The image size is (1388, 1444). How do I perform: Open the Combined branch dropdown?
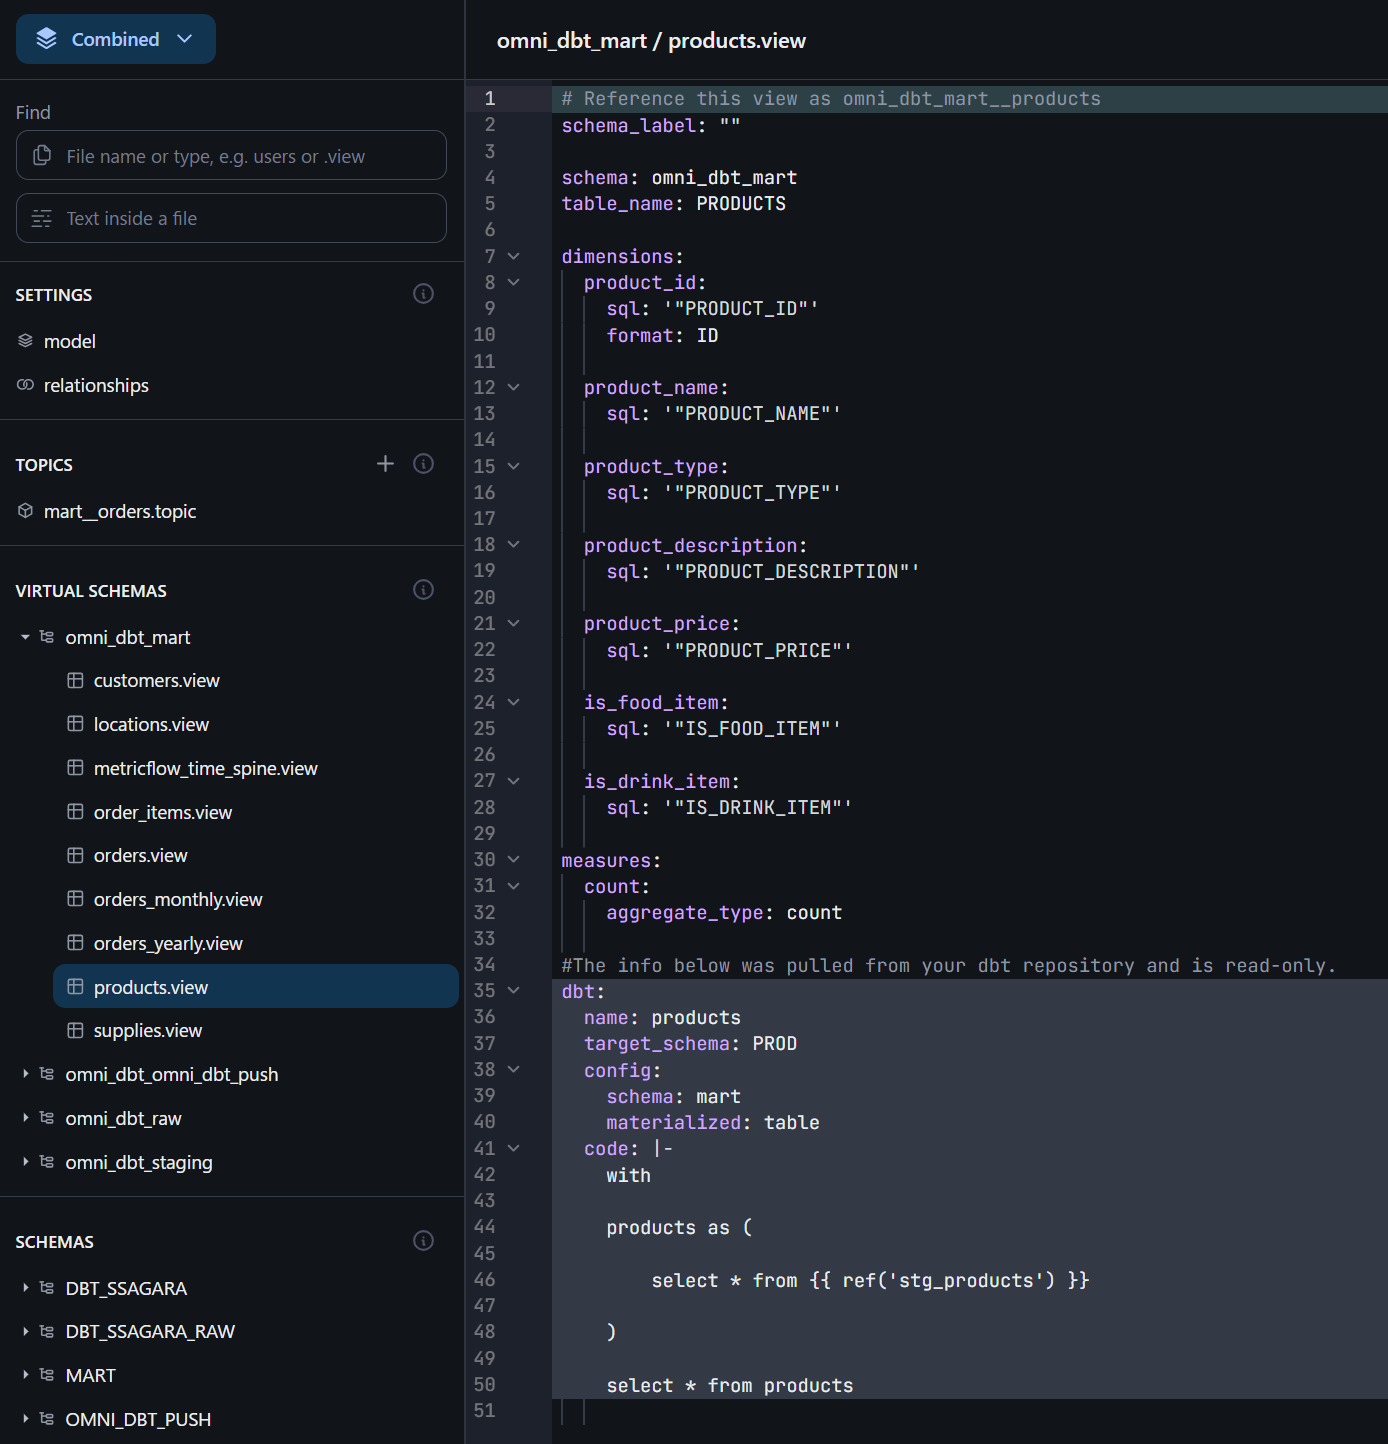click(x=116, y=39)
